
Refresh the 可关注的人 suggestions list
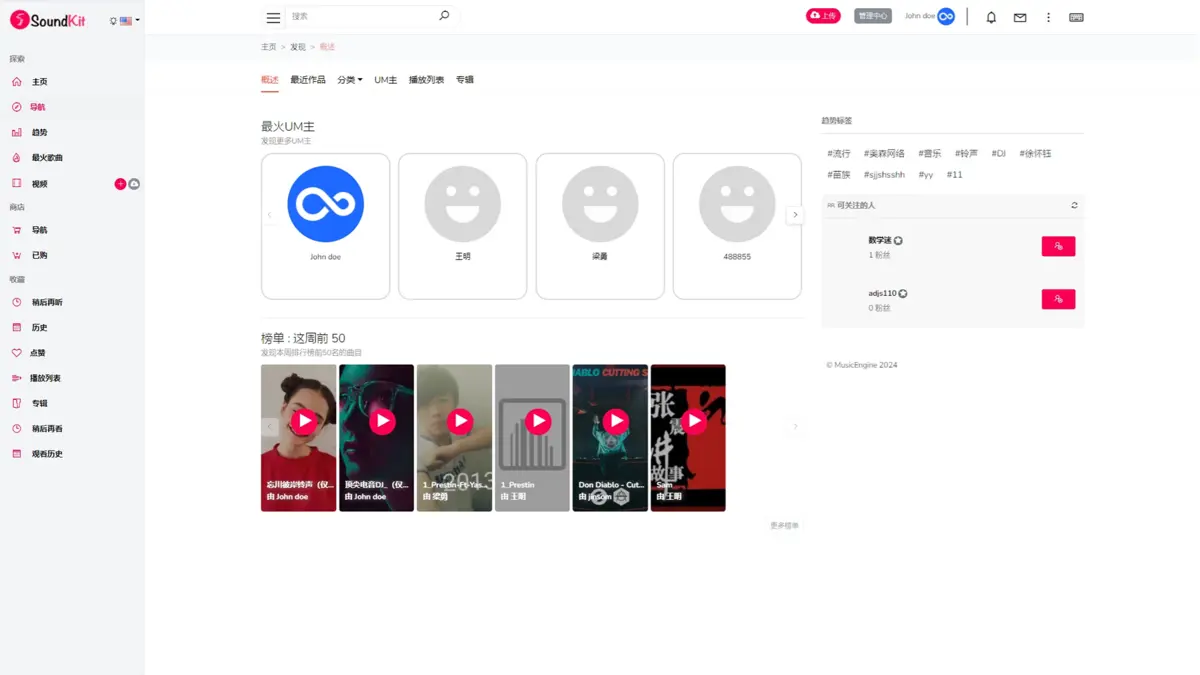[x=1074, y=205]
